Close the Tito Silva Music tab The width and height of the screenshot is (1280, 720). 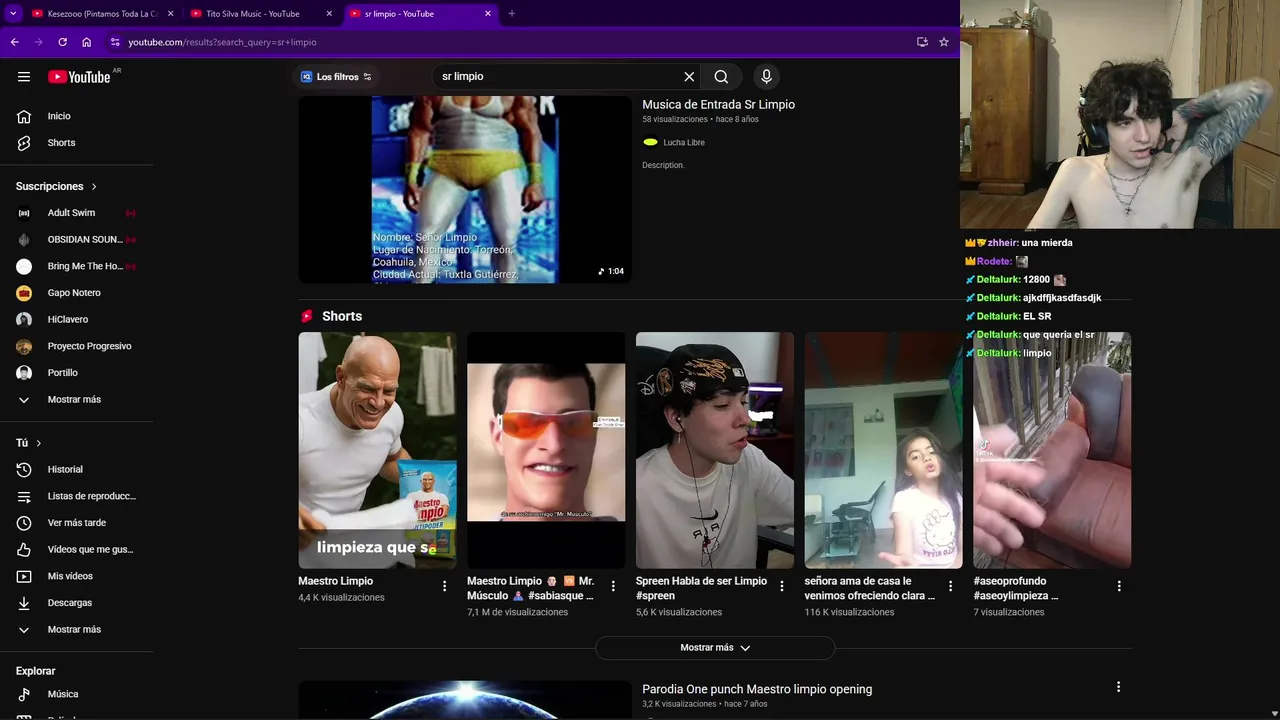tap(329, 14)
